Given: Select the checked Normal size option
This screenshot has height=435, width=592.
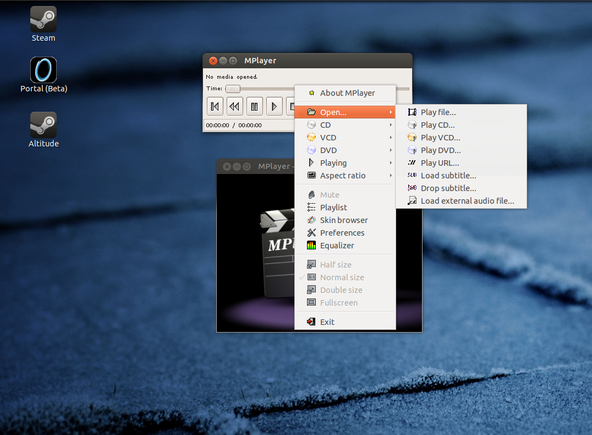Looking at the screenshot, I should 345,278.
